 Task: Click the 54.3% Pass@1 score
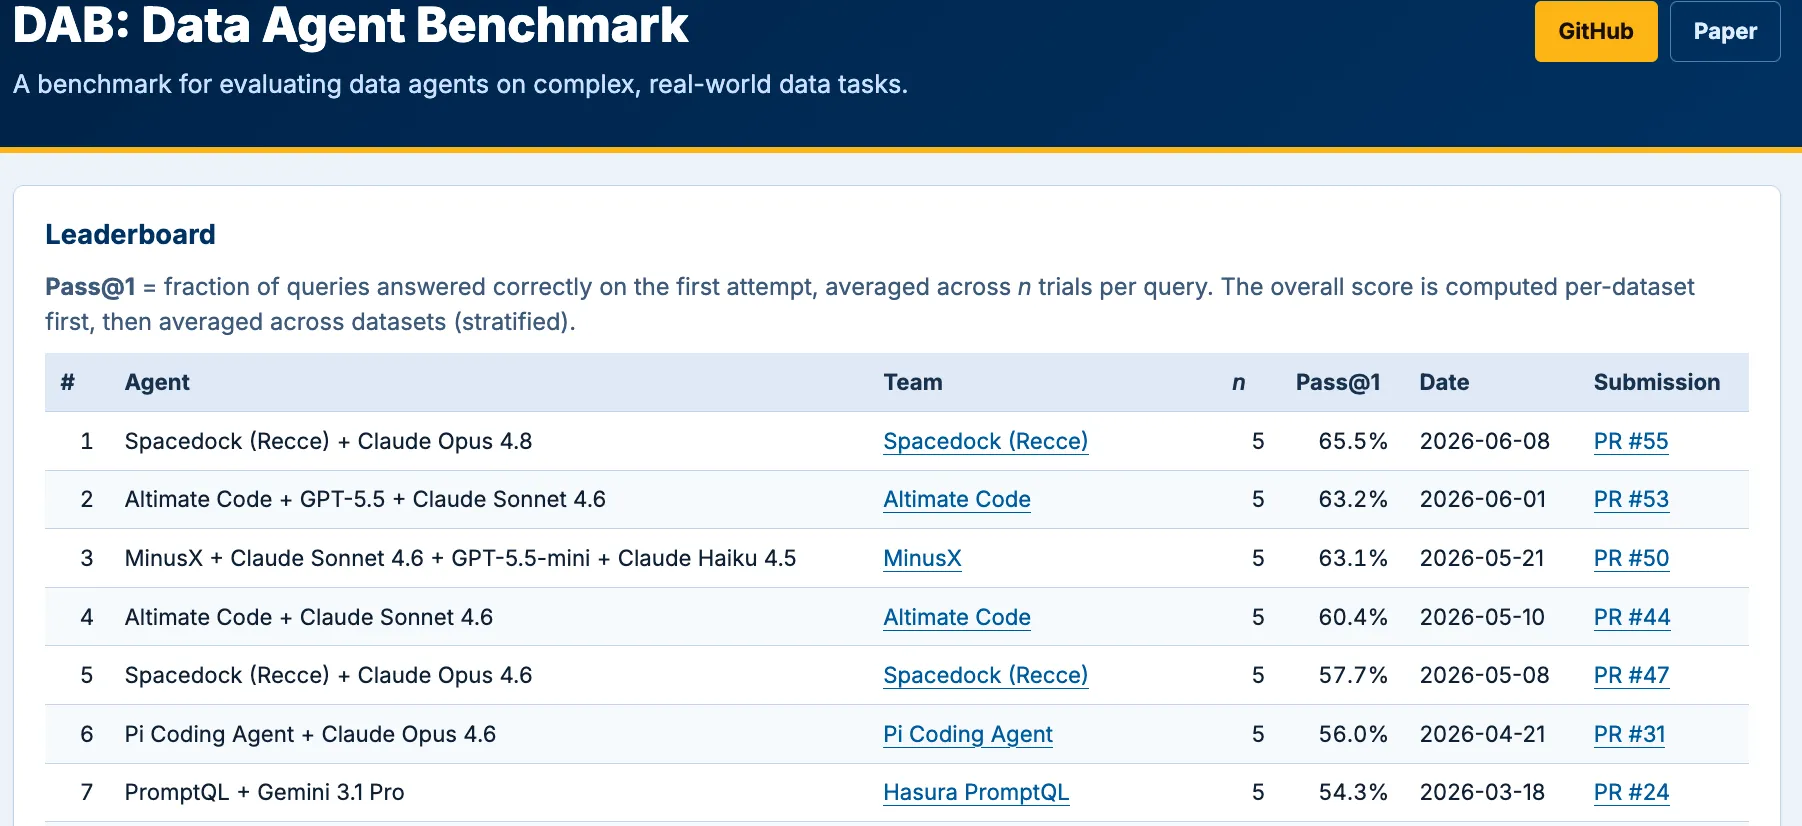(1353, 792)
